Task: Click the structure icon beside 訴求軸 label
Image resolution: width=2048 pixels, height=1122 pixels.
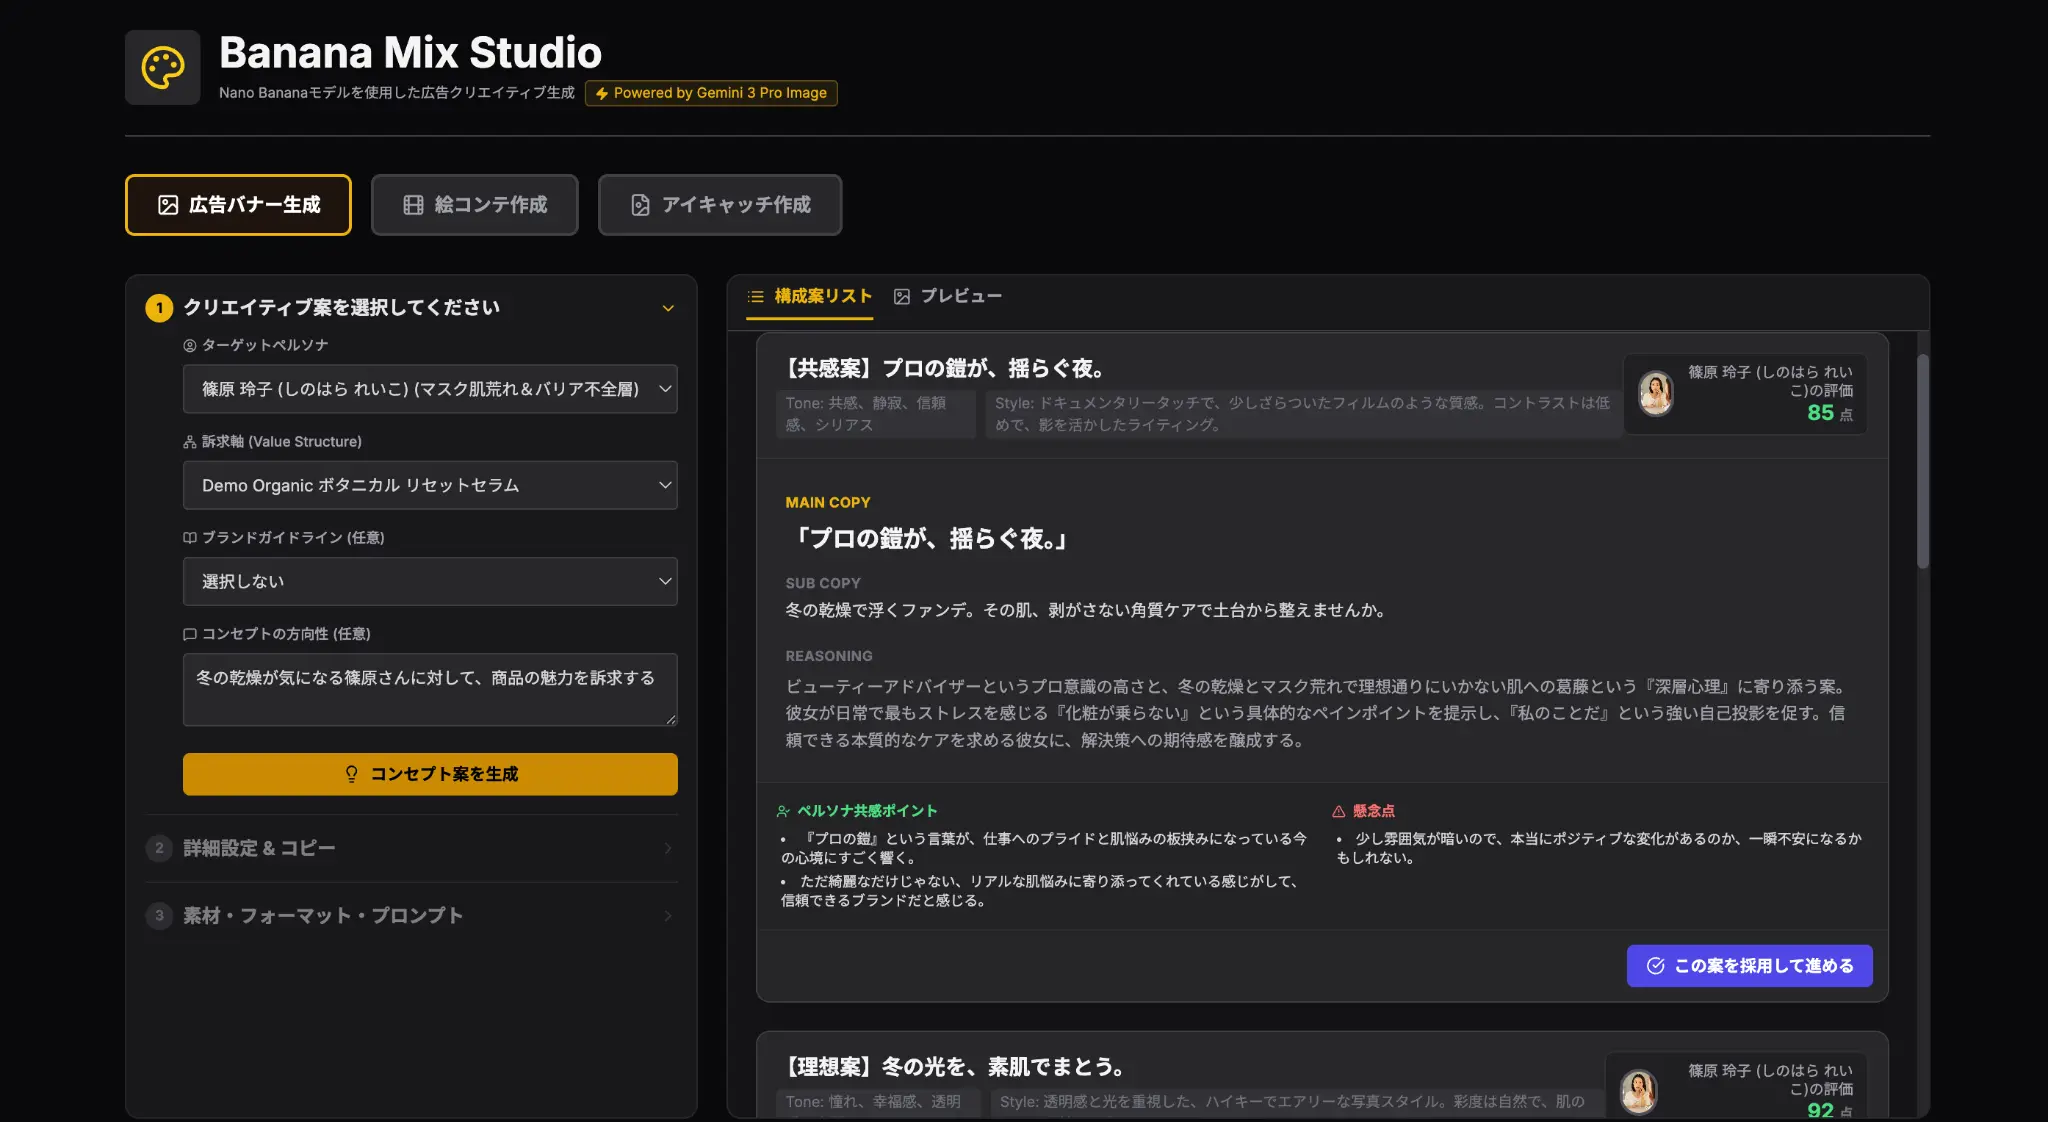Action: (x=190, y=441)
